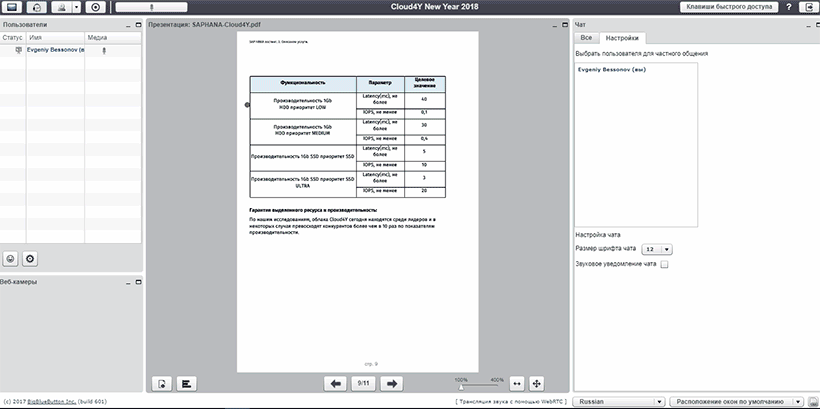Click the upload presentation icon
This screenshot has width=820, height=409.
point(163,383)
